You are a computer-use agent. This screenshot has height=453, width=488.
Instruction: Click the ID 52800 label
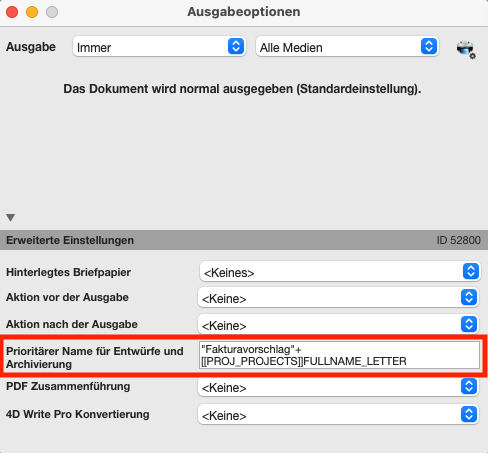click(459, 240)
